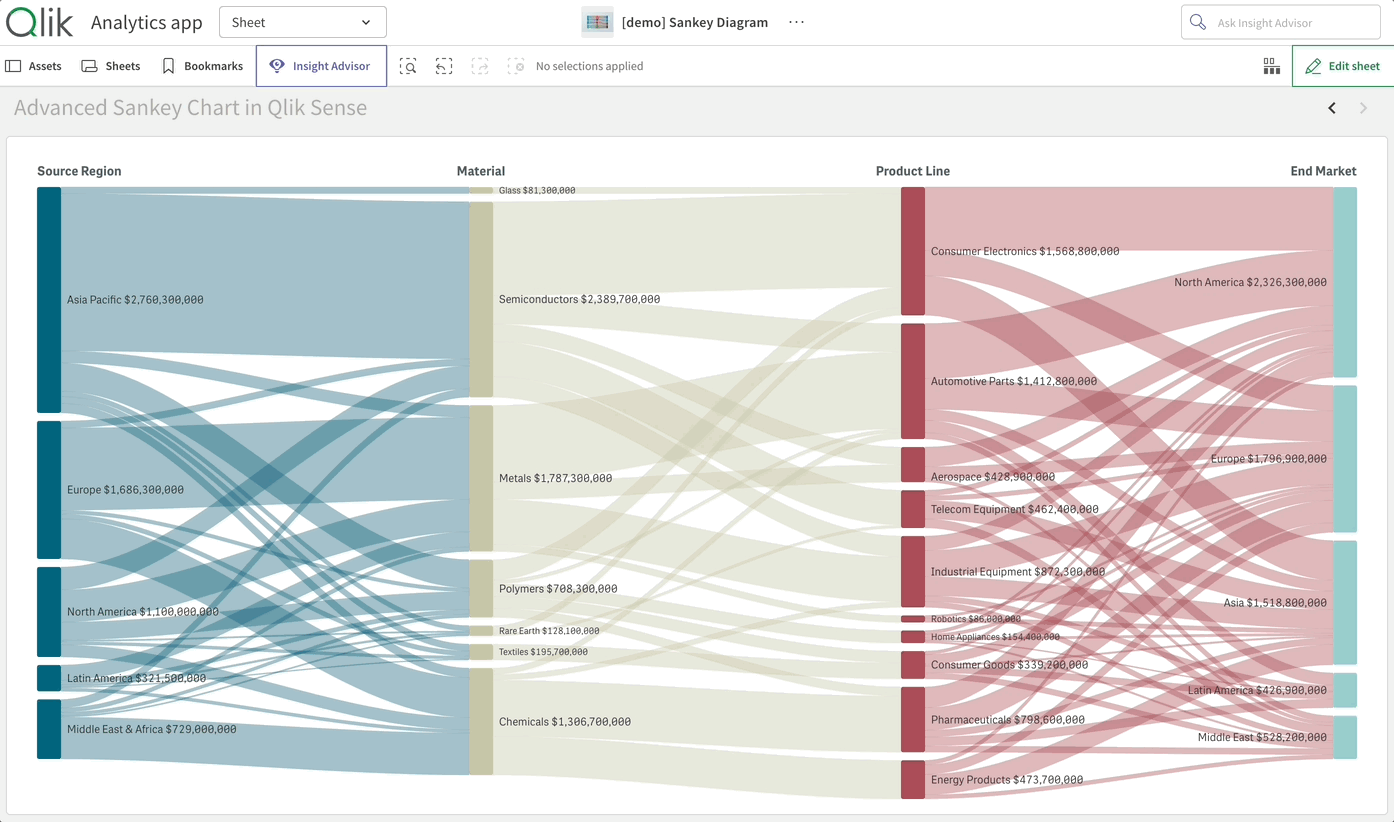Click the magnifier icon in the search box
This screenshot has height=822, width=1394.
[x=1198, y=22]
